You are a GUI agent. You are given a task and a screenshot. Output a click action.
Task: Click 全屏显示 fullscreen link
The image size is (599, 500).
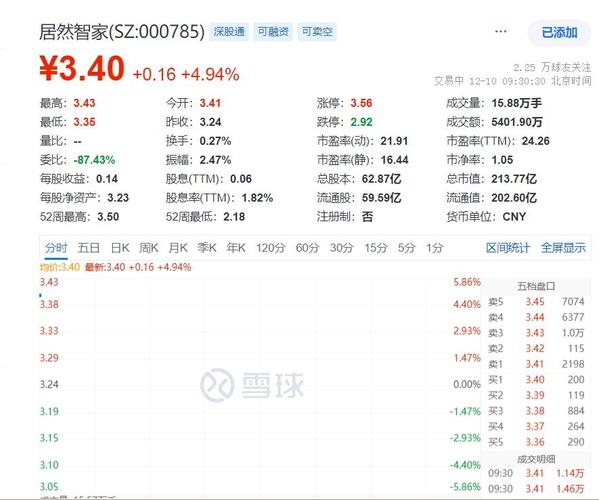563,248
